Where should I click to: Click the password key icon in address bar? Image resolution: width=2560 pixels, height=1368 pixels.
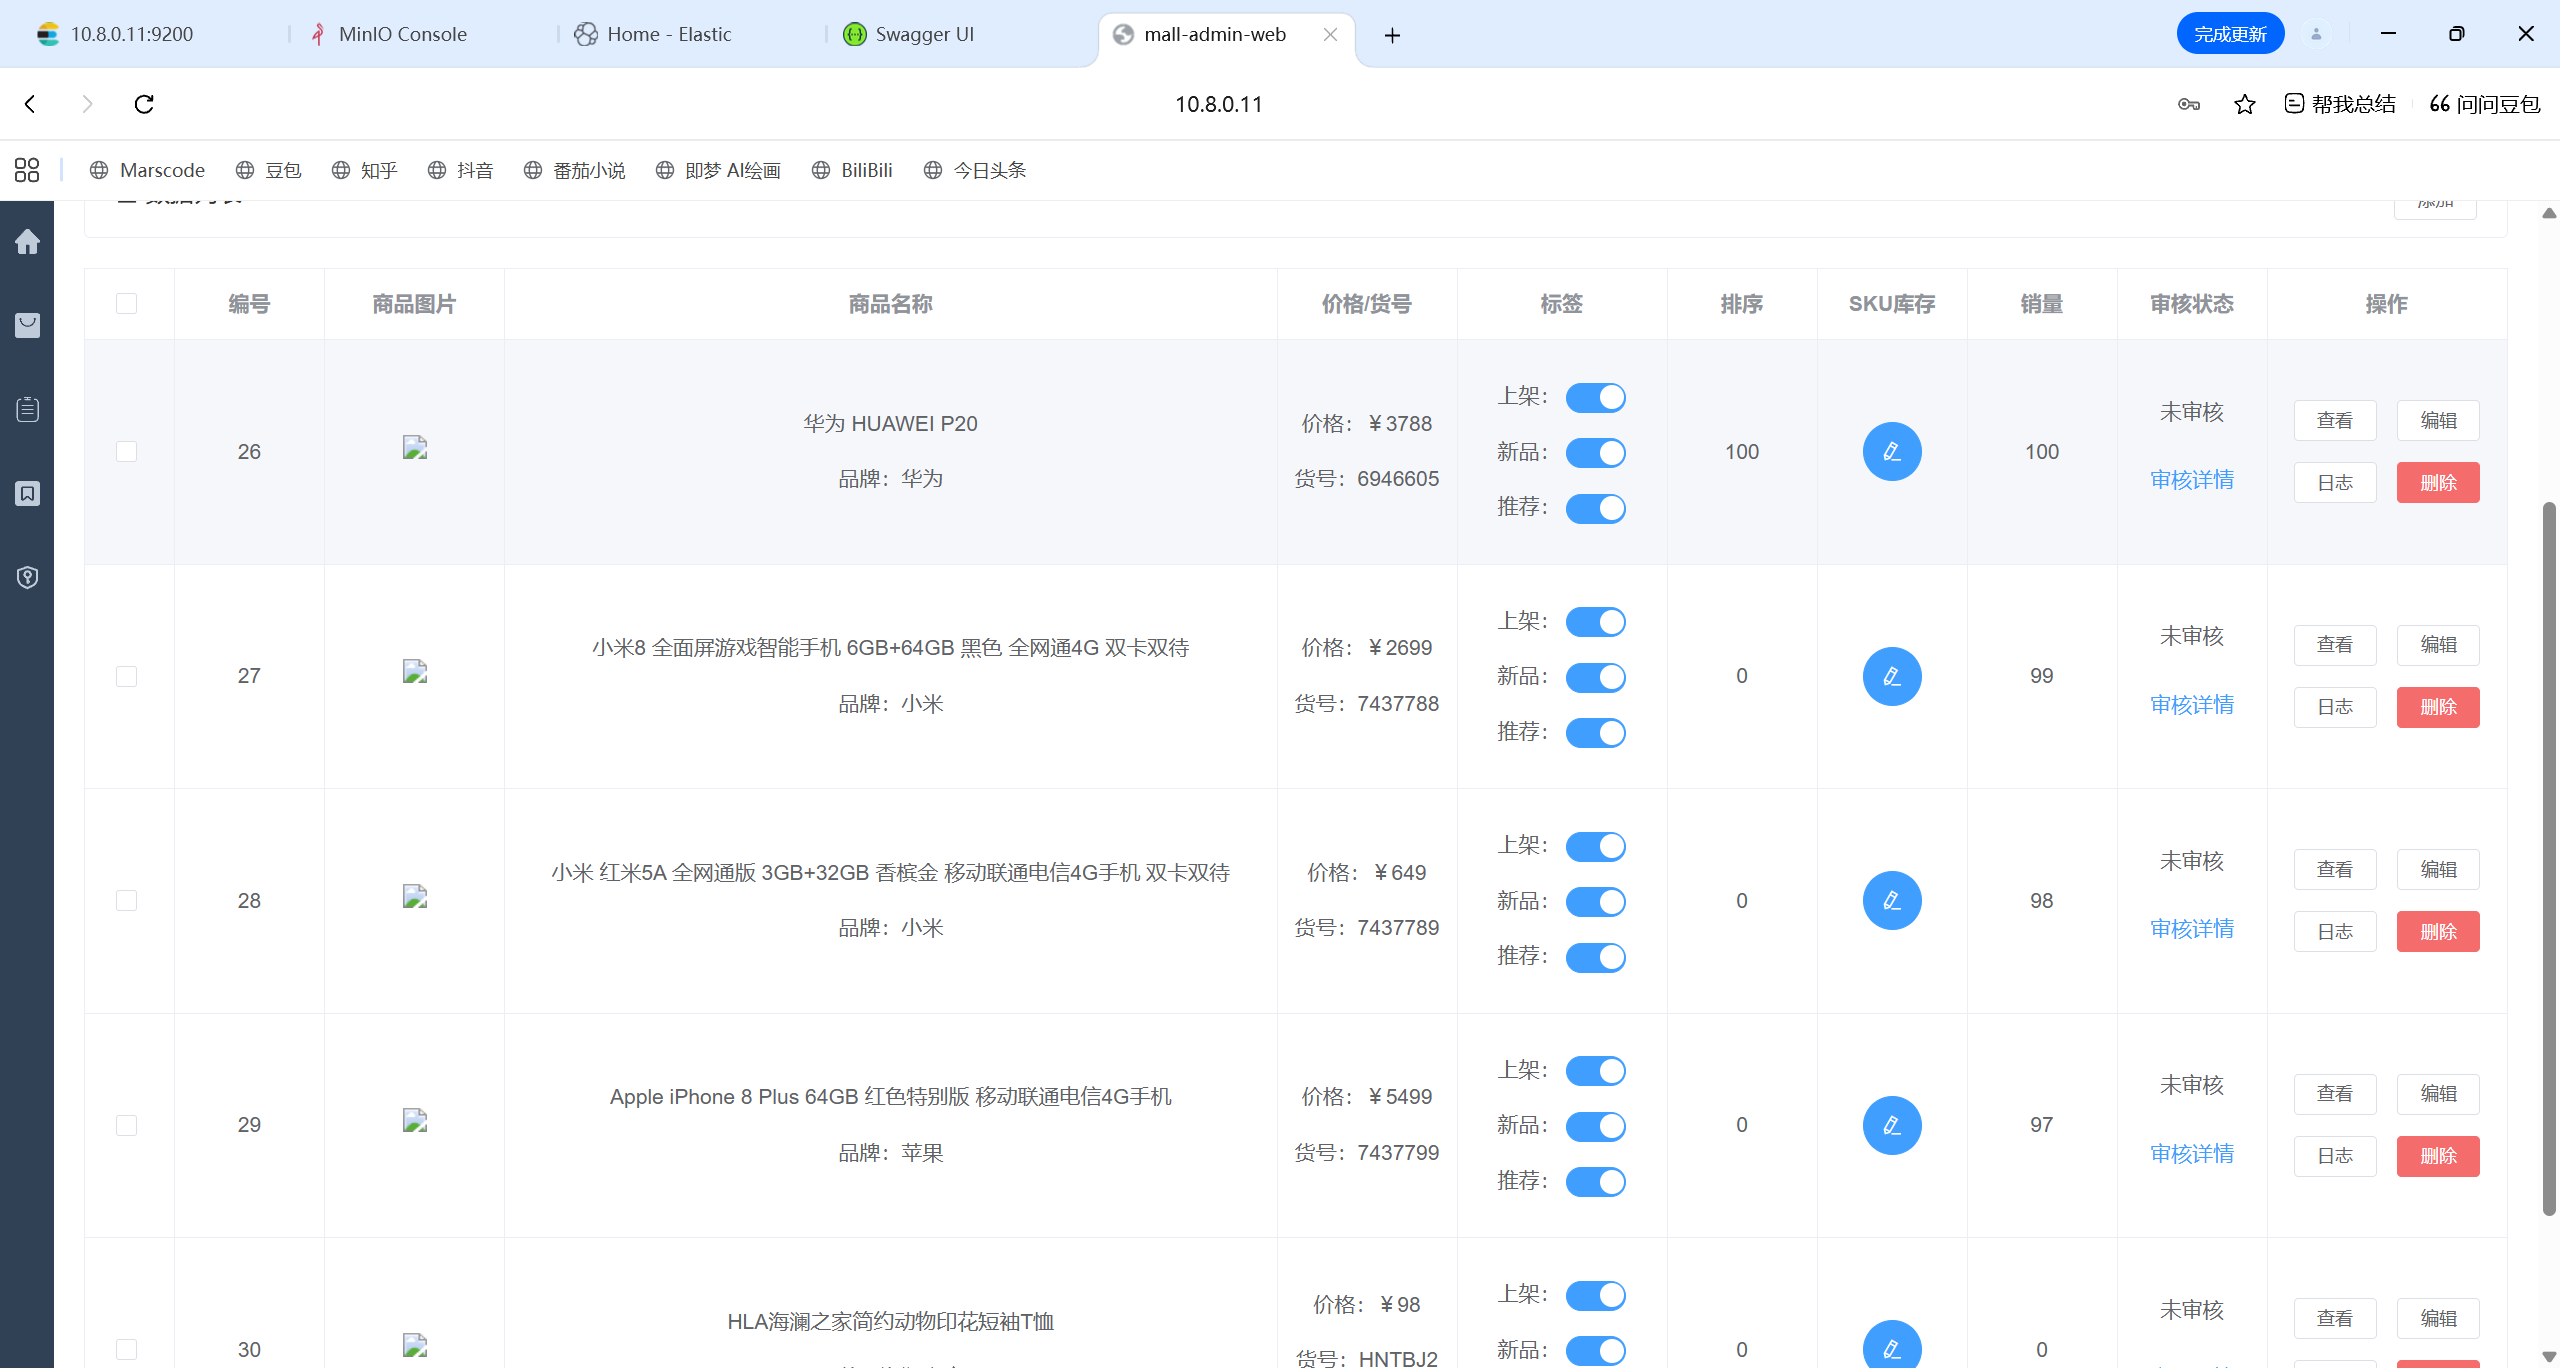(x=2189, y=104)
